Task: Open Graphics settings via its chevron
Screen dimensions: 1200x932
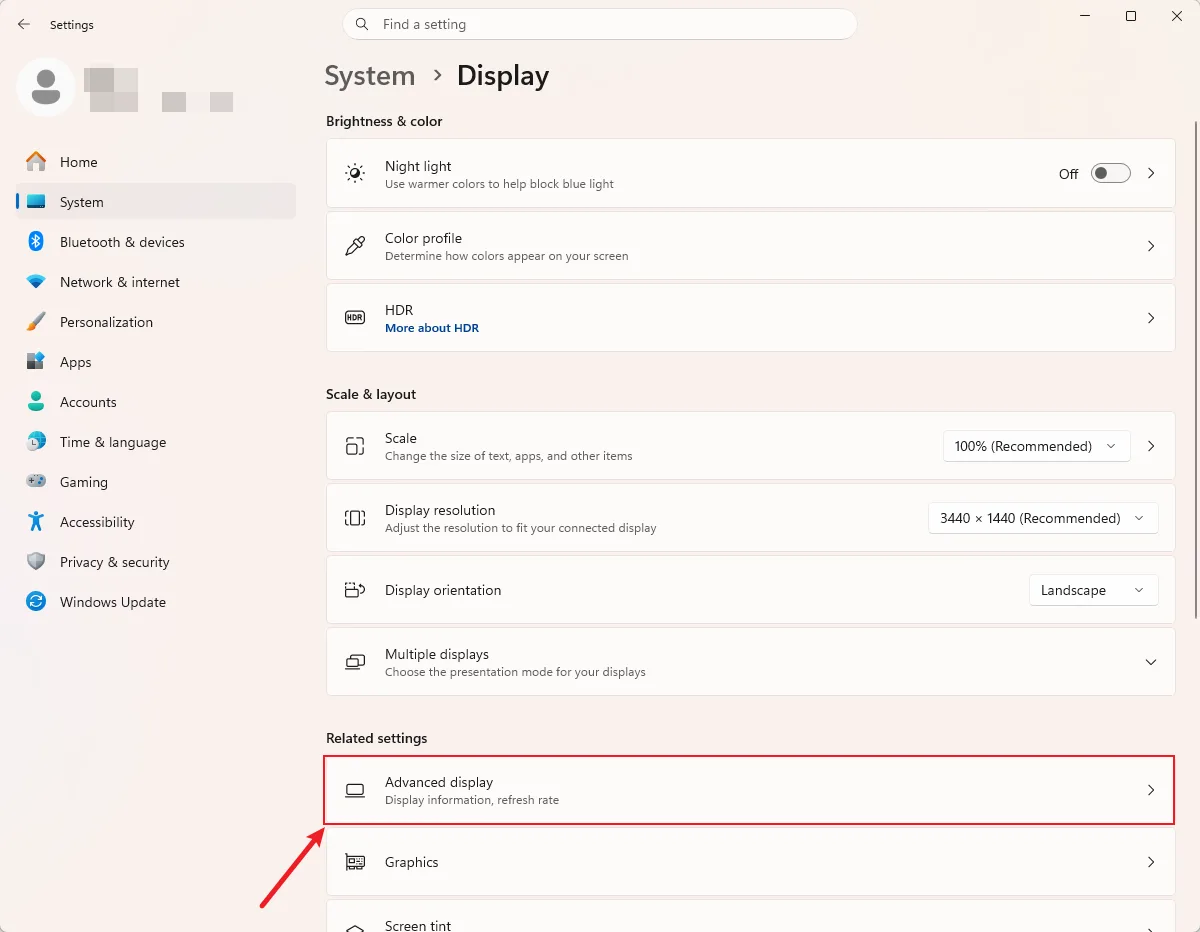Action: (1151, 862)
